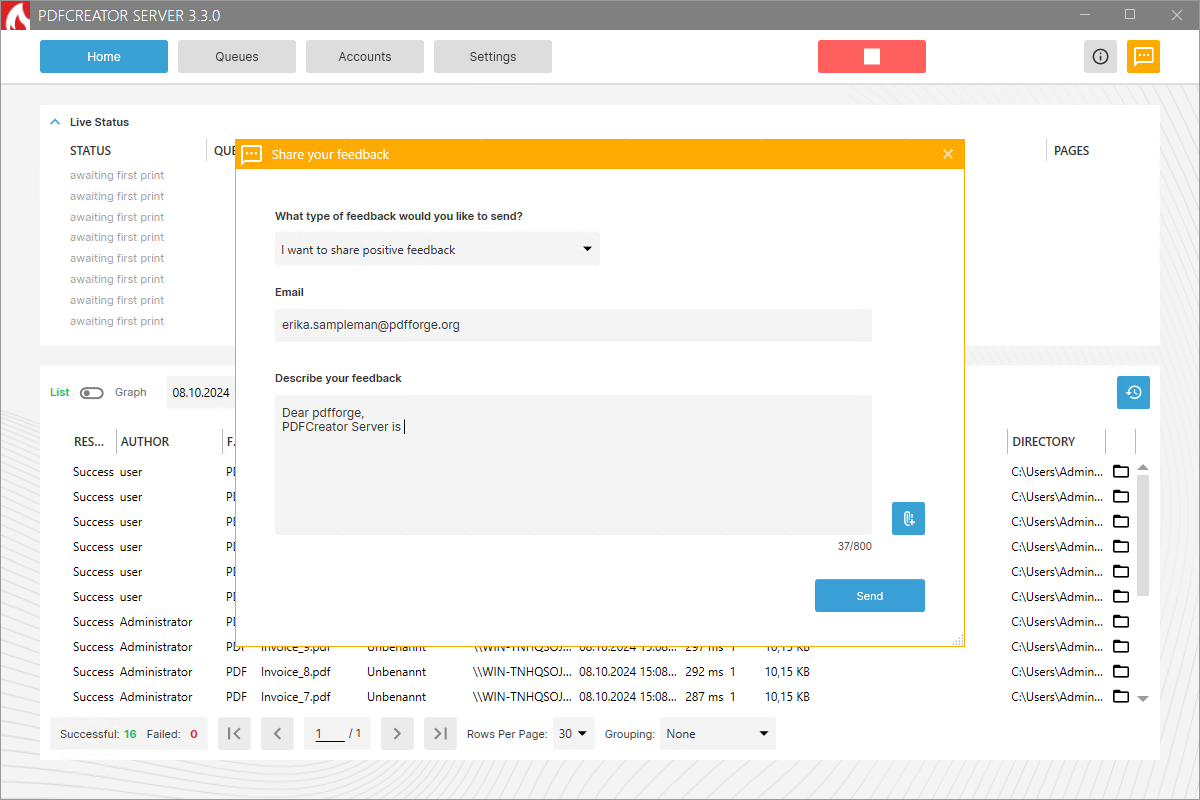1200x800 pixels.
Task: Click the Failed: 0 counter
Action: pyautogui.click(x=172, y=734)
